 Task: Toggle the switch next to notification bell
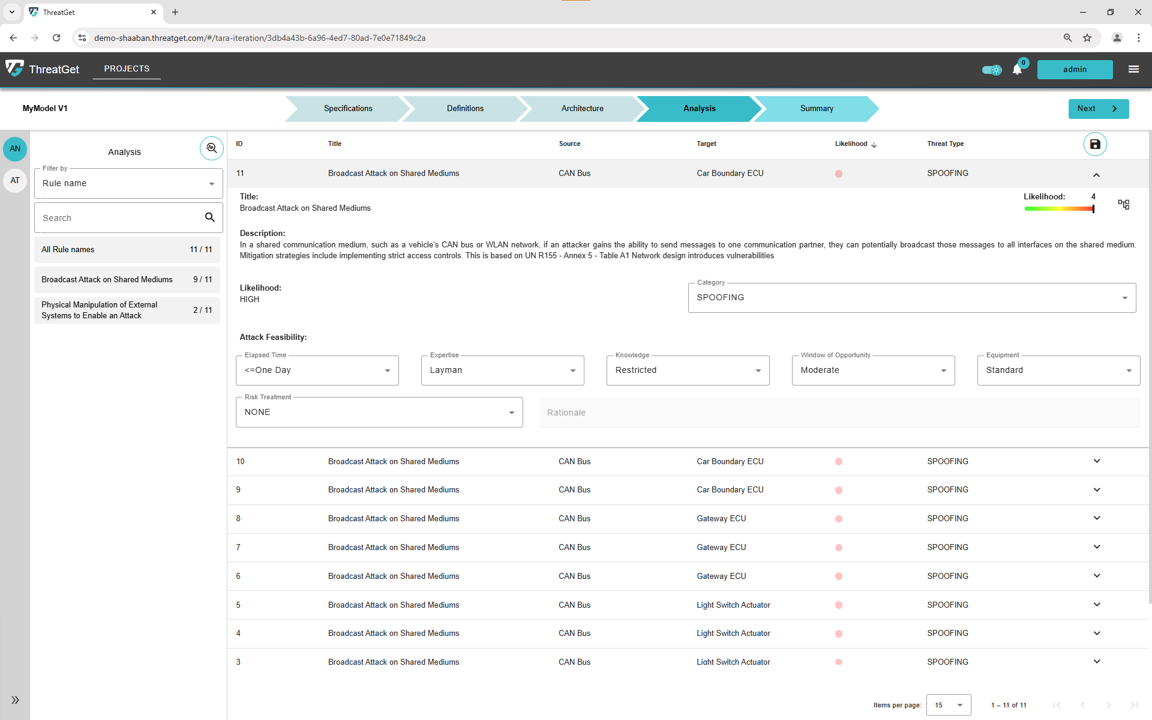pos(991,69)
